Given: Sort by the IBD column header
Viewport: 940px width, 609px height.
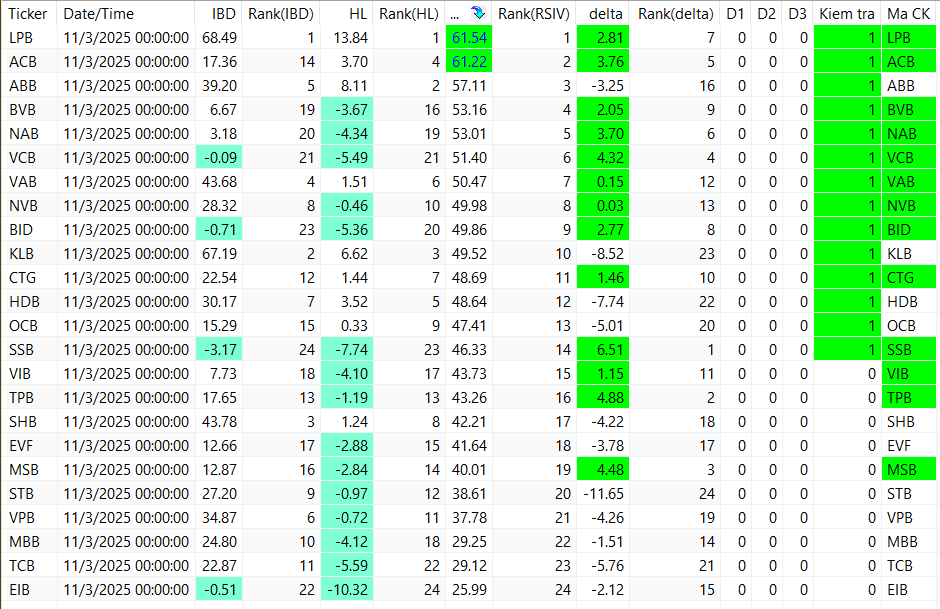Looking at the screenshot, I should (219, 13).
